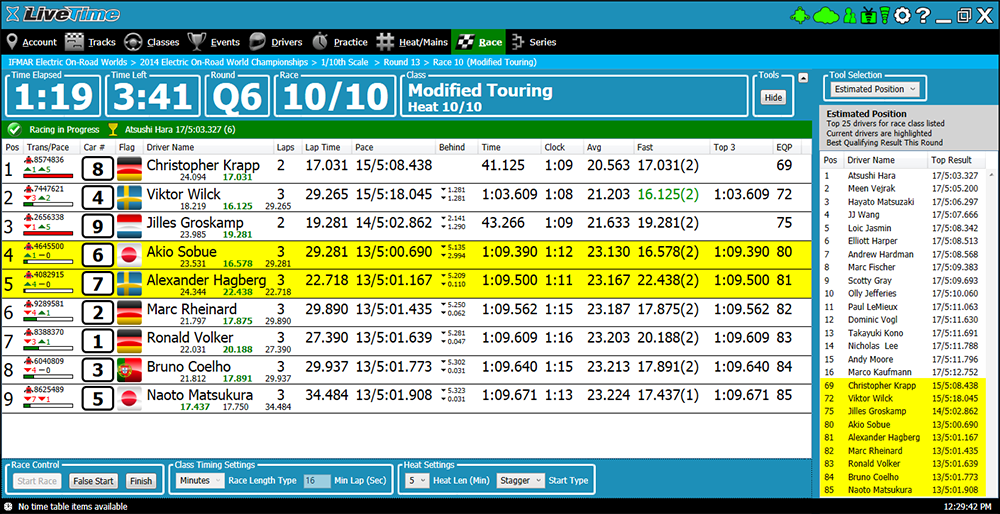Click car number 1 badge

point(98,341)
